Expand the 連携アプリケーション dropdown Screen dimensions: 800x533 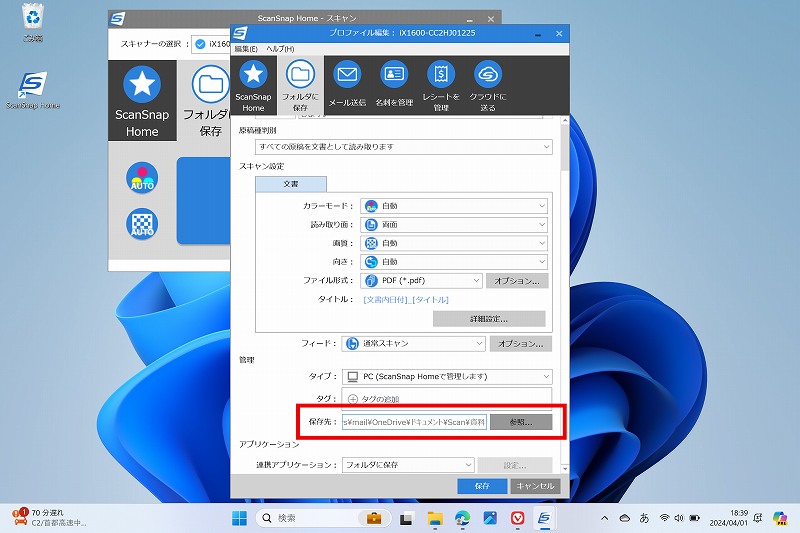point(407,465)
